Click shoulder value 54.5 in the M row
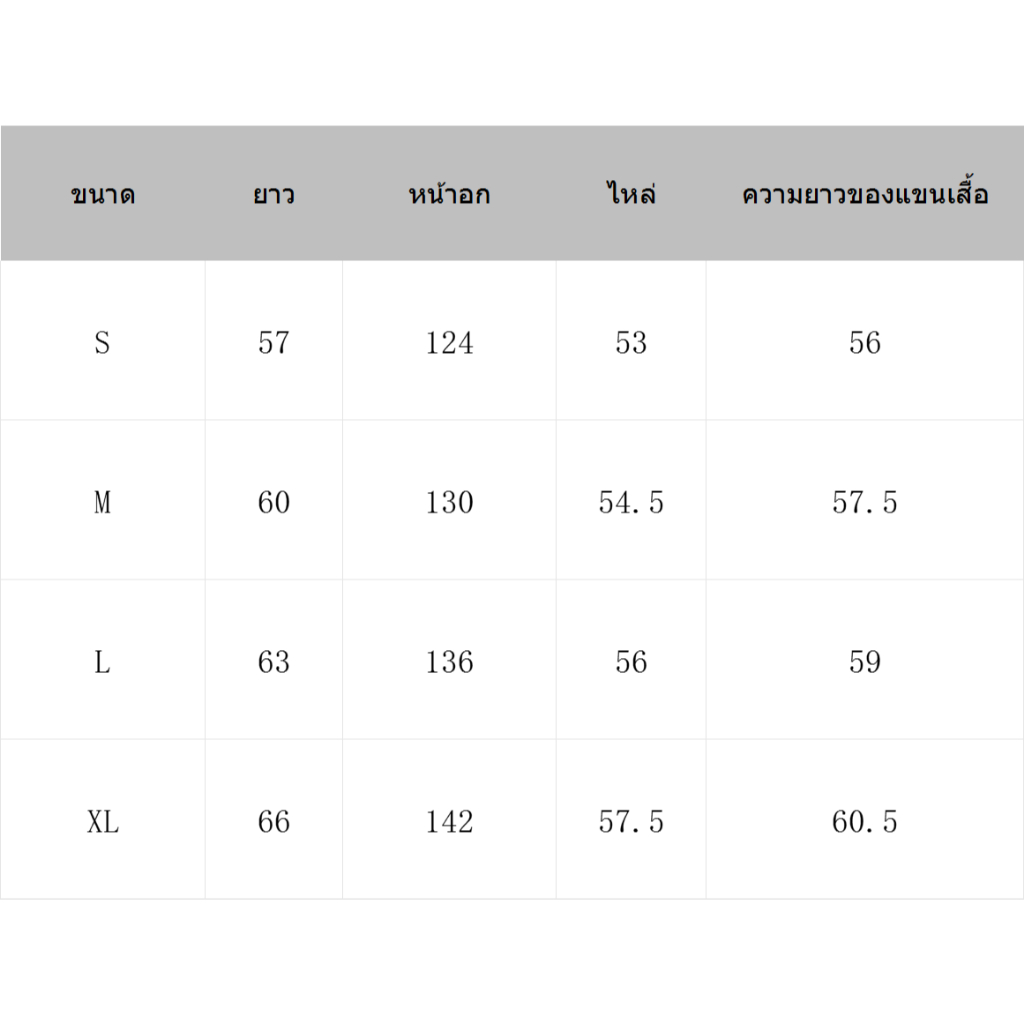This screenshot has height=1024, width=1024. coord(631,502)
